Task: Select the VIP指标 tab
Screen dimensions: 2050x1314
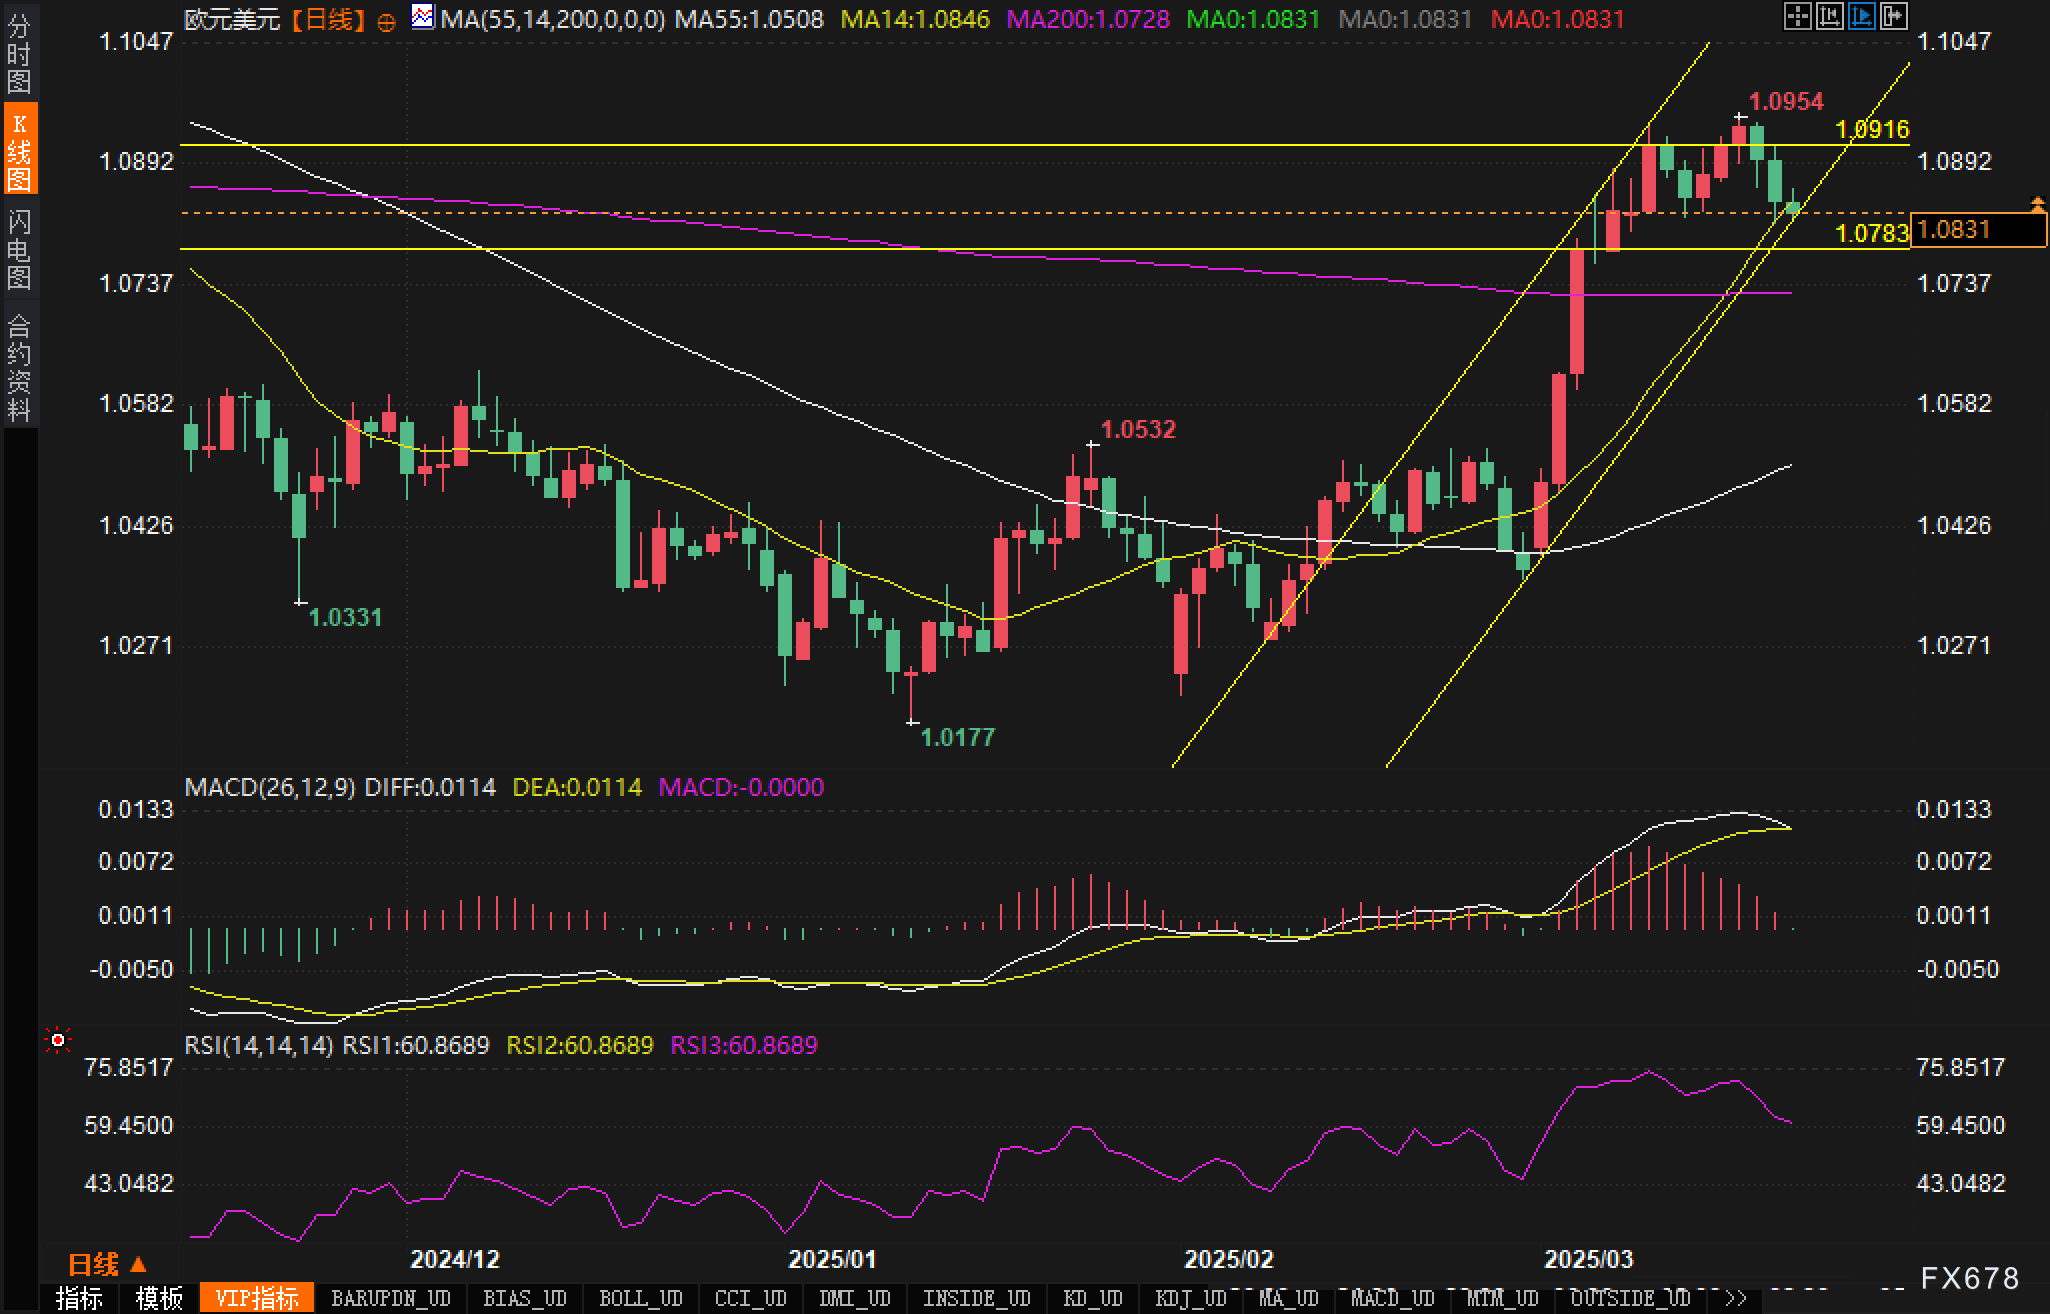Action: click(257, 1298)
